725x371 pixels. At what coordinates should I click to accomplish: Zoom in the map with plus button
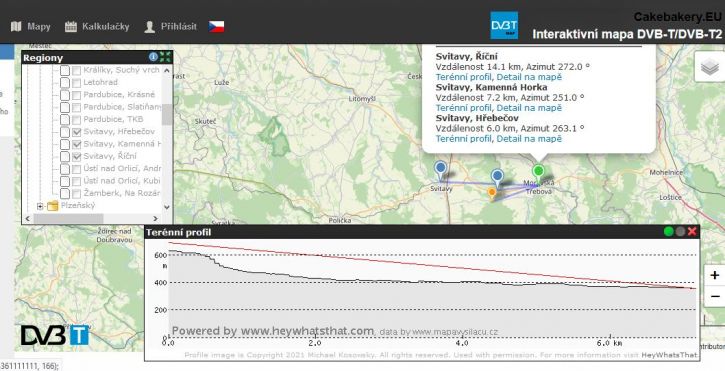point(715,275)
